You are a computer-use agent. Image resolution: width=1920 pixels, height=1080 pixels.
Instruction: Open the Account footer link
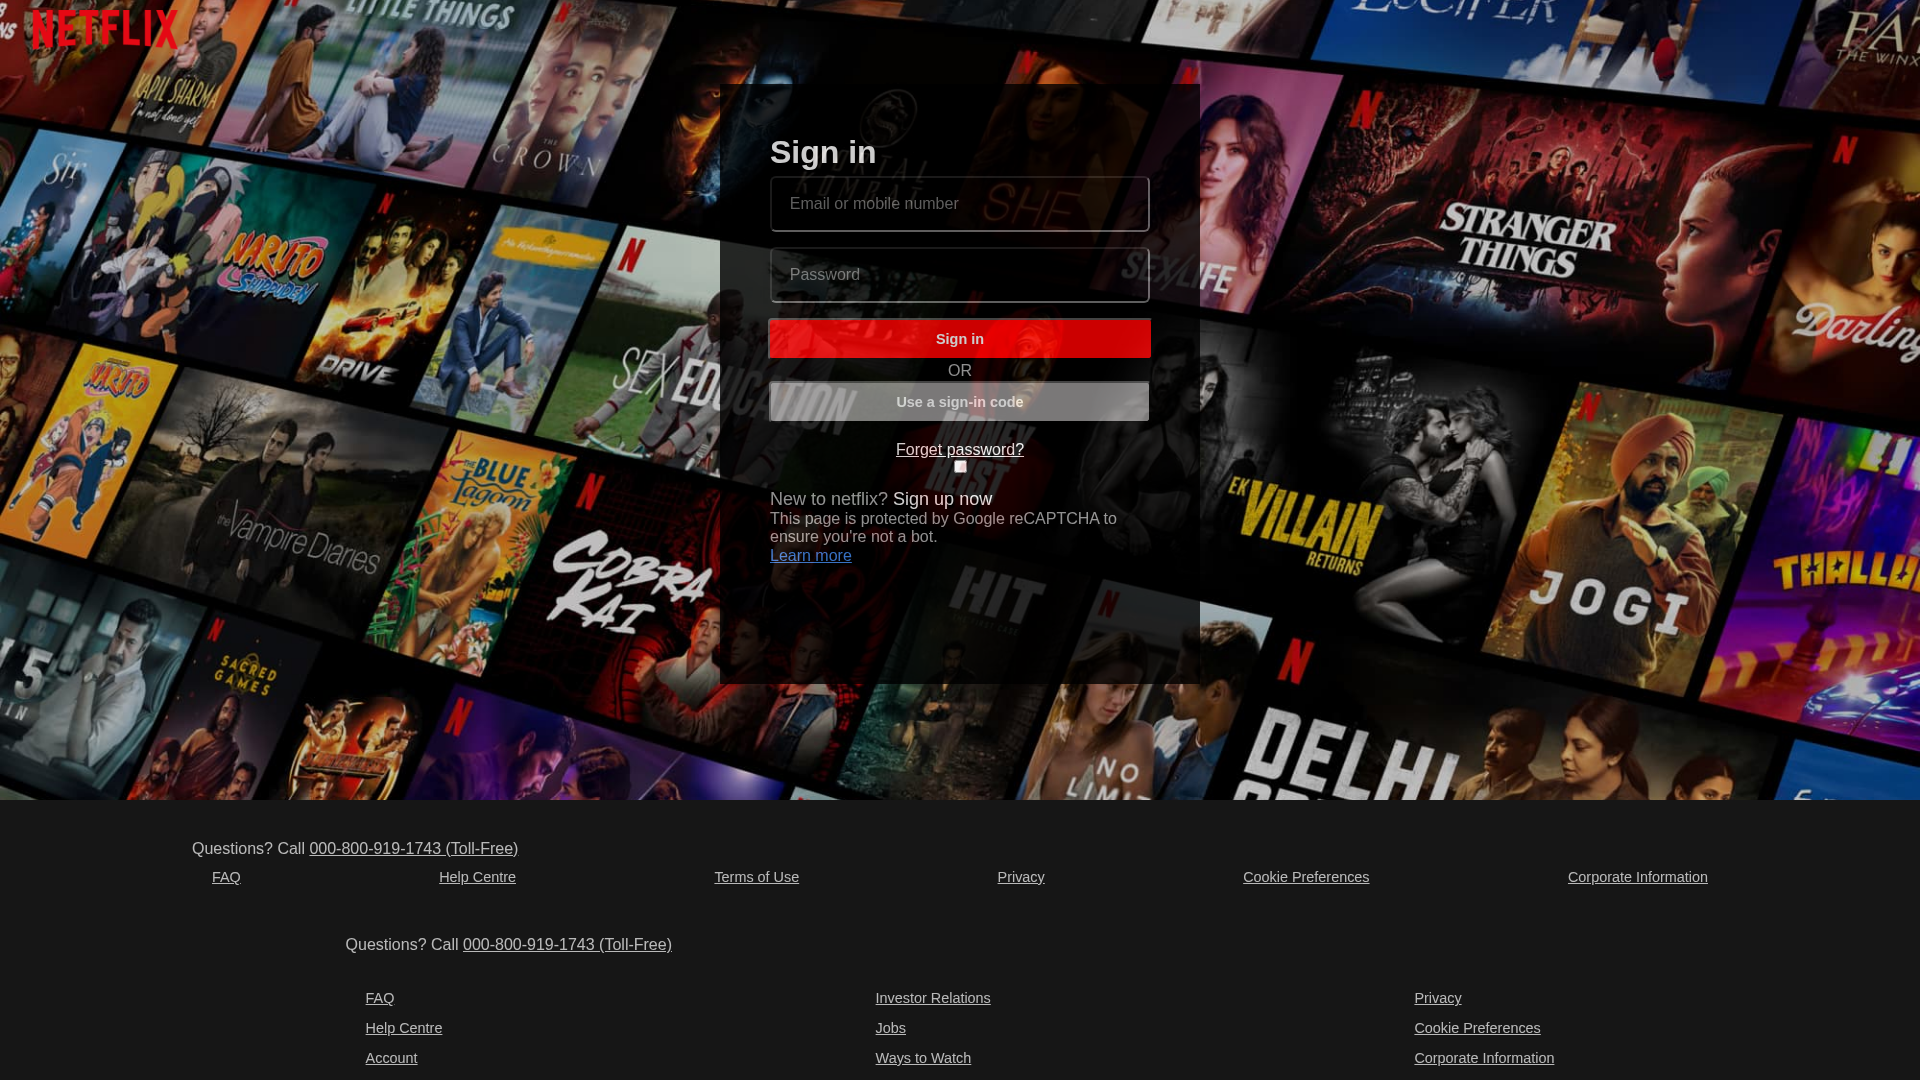tap(391, 1058)
